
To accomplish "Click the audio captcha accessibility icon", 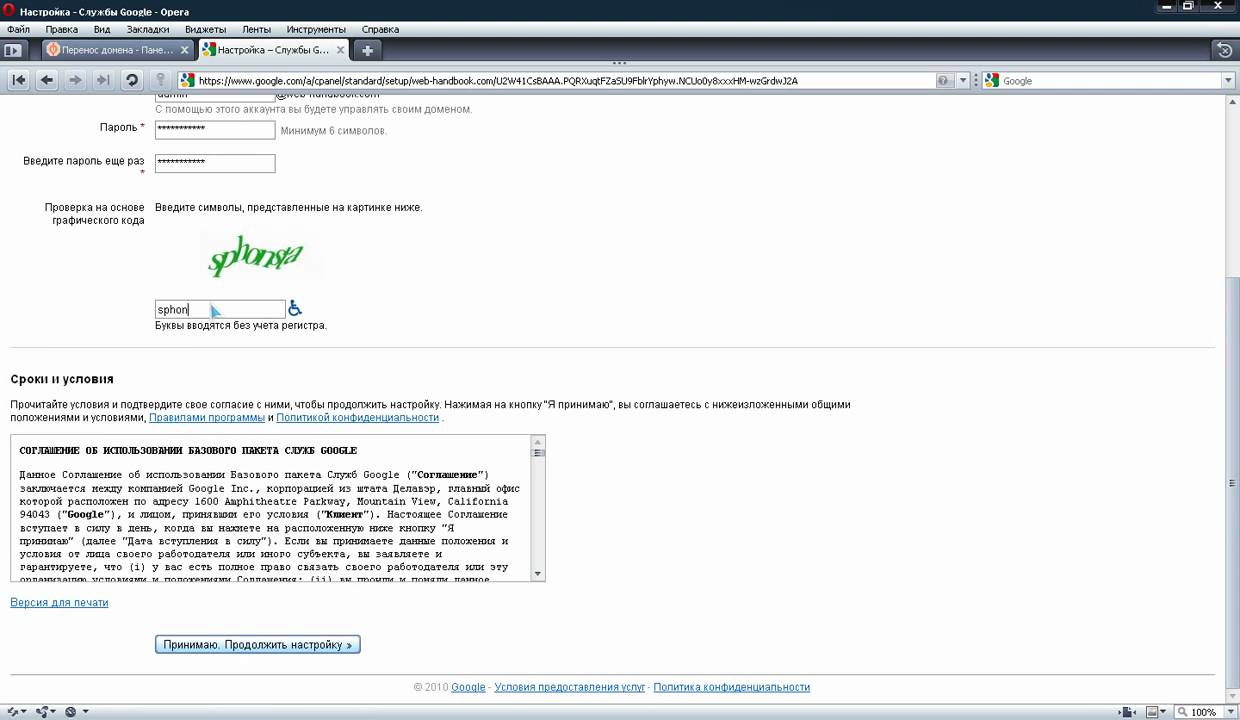I will pyautogui.click(x=295, y=309).
